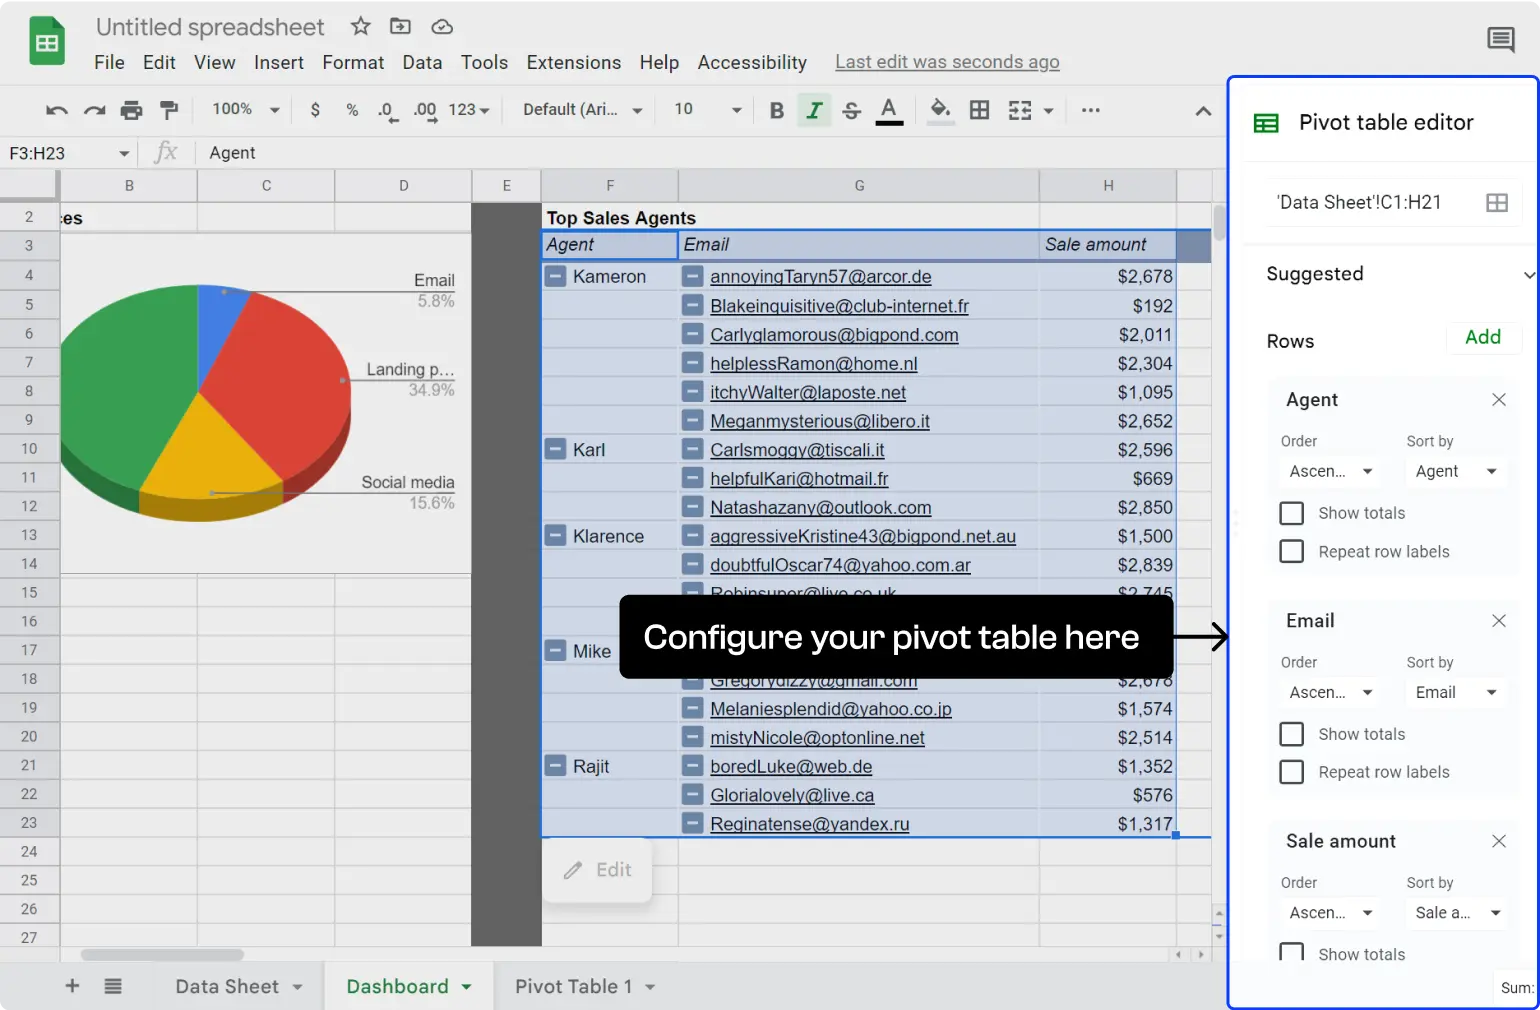Collapse the toolbar with up chevron
The height and width of the screenshot is (1010, 1540).
click(x=1203, y=111)
